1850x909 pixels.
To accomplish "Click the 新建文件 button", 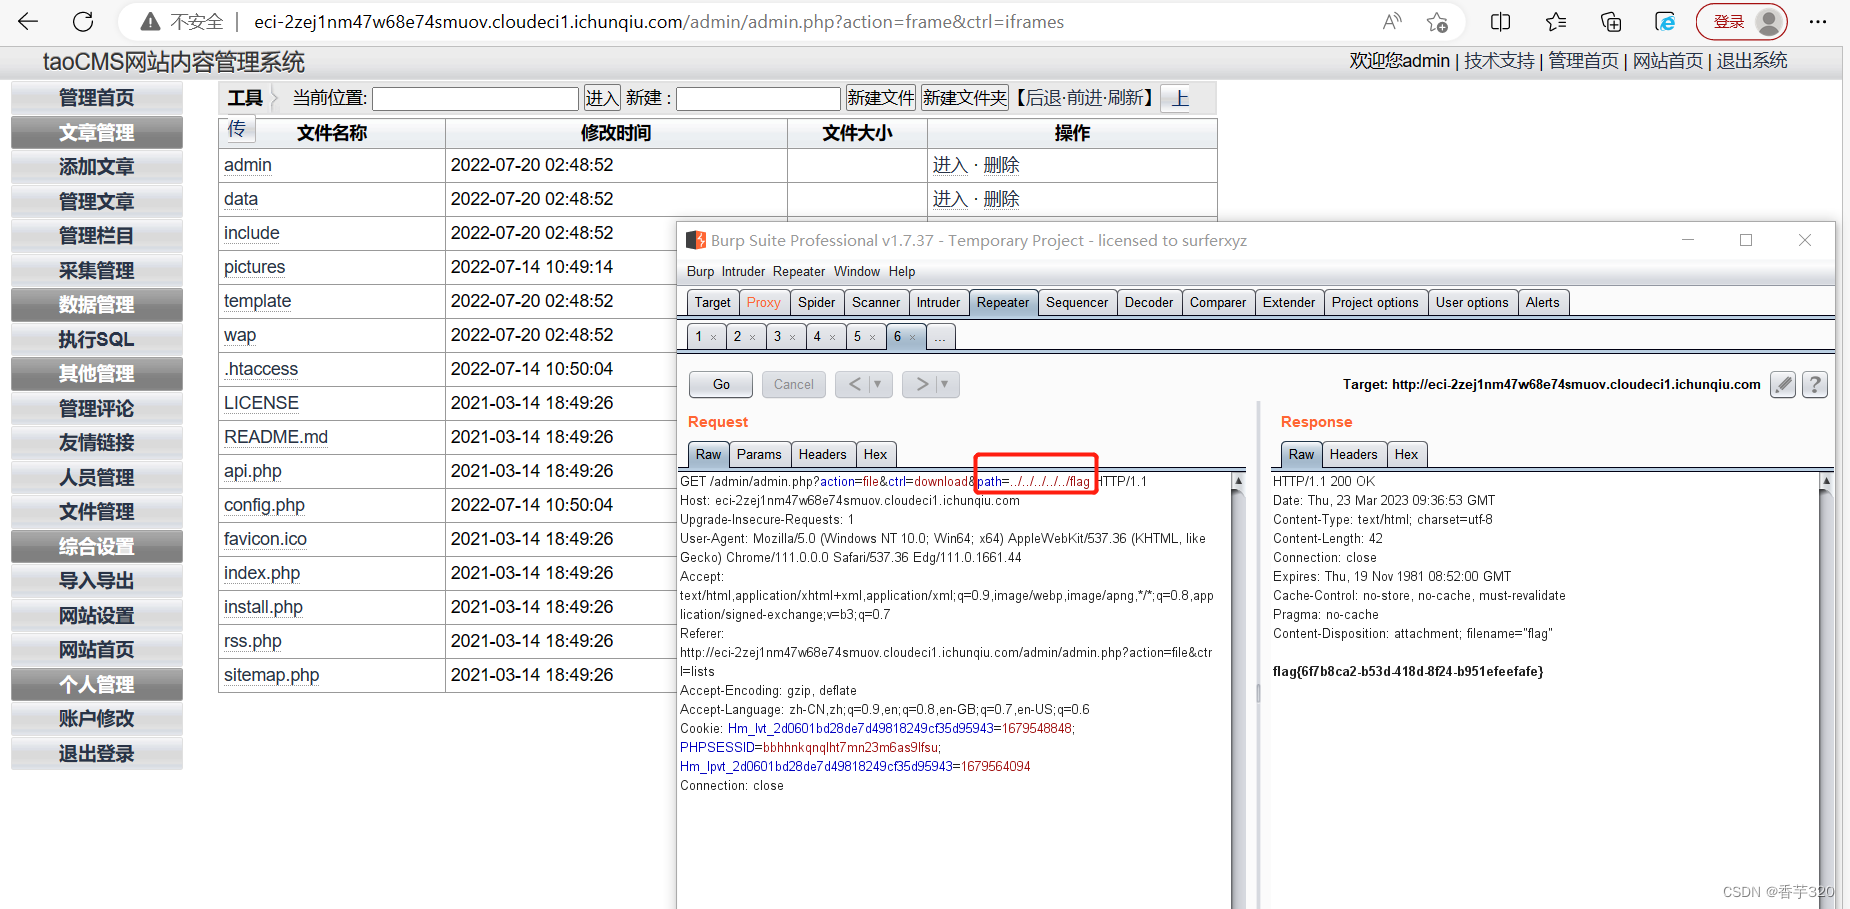I will click(881, 98).
